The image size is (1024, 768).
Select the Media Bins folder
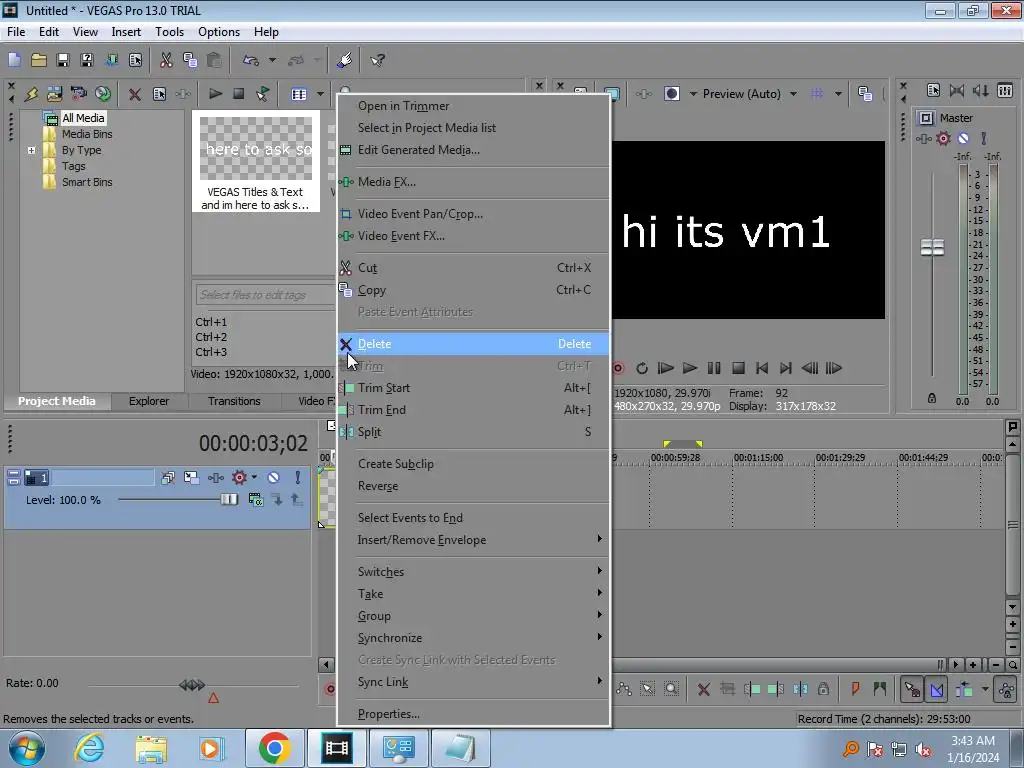click(x=87, y=134)
